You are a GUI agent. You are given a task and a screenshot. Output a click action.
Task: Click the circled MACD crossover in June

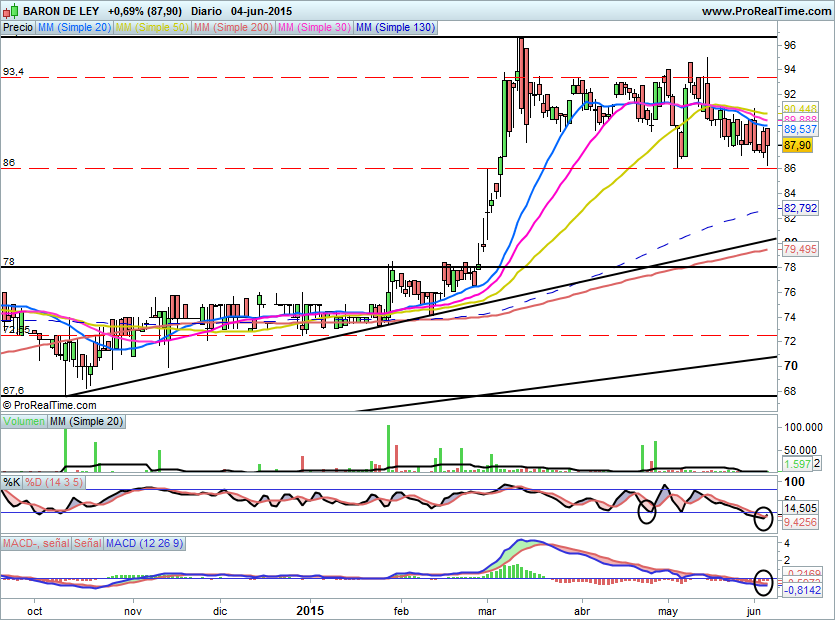click(764, 580)
